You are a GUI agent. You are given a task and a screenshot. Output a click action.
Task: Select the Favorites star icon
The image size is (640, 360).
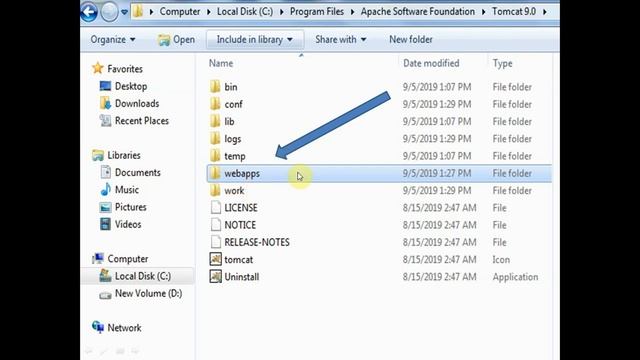tap(98, 68)
